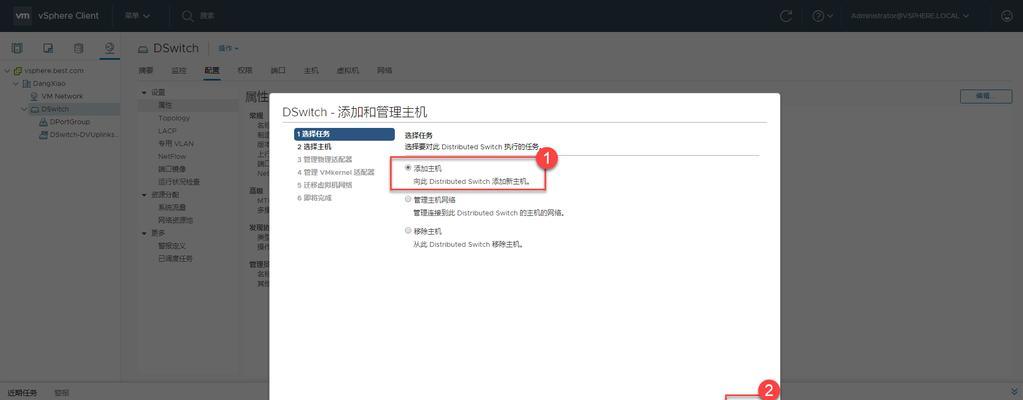This screenshot has width=1023, height=400.
Task: Switch to the 摘要 tab
Action: (x=147, y=70)
